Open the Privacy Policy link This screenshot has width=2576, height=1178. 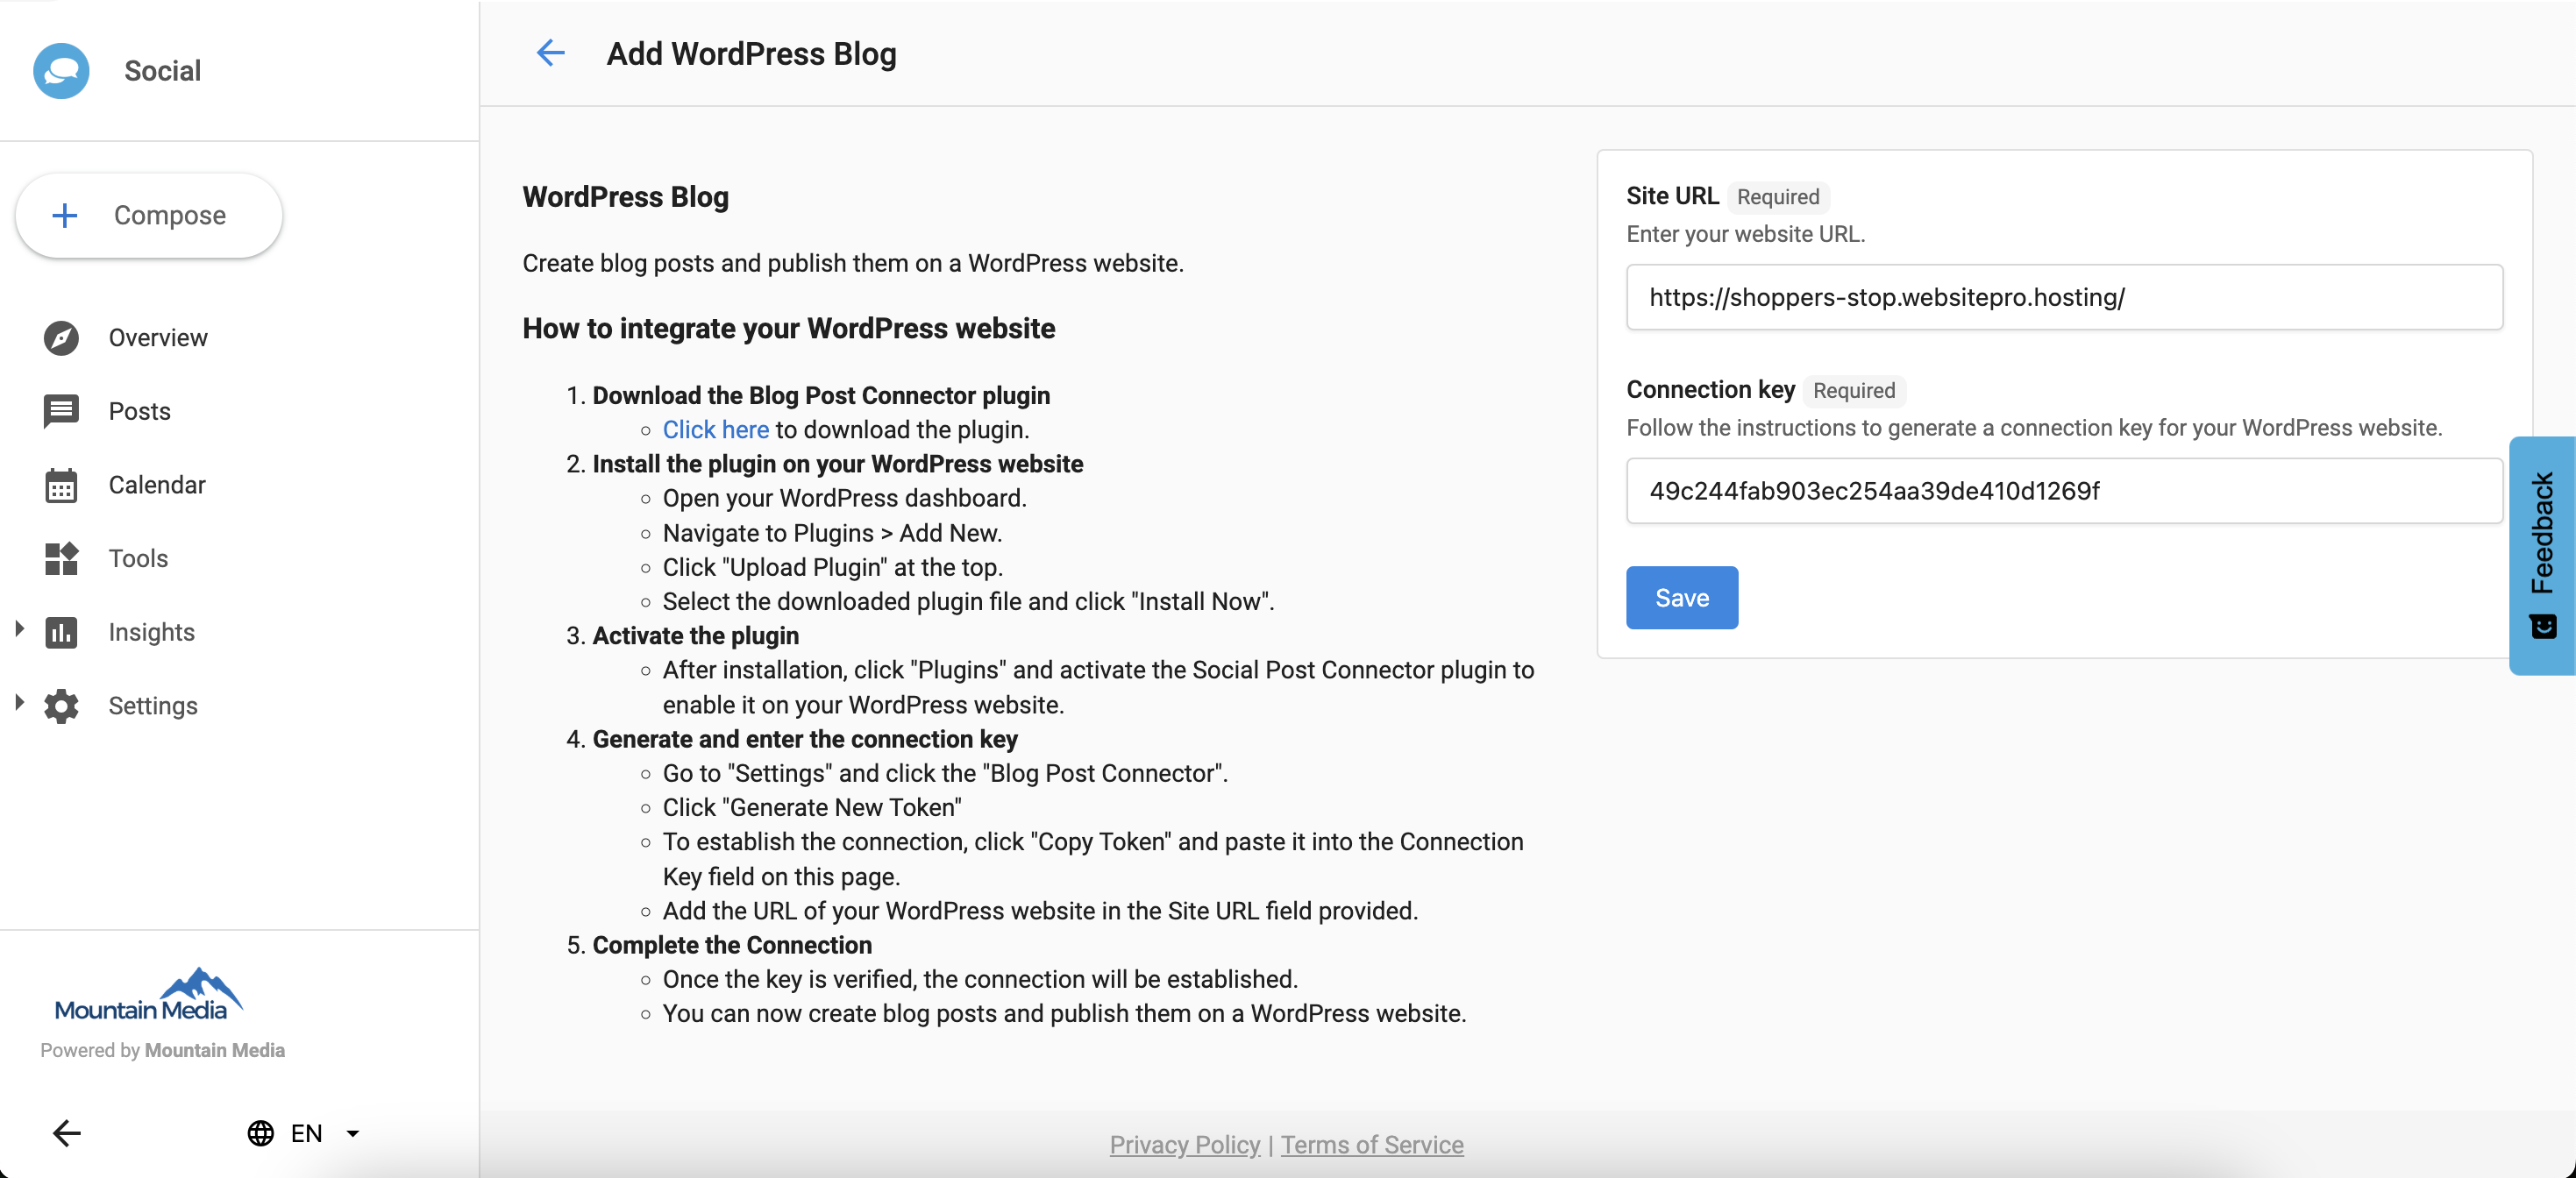click(x=1185, y=1145)
